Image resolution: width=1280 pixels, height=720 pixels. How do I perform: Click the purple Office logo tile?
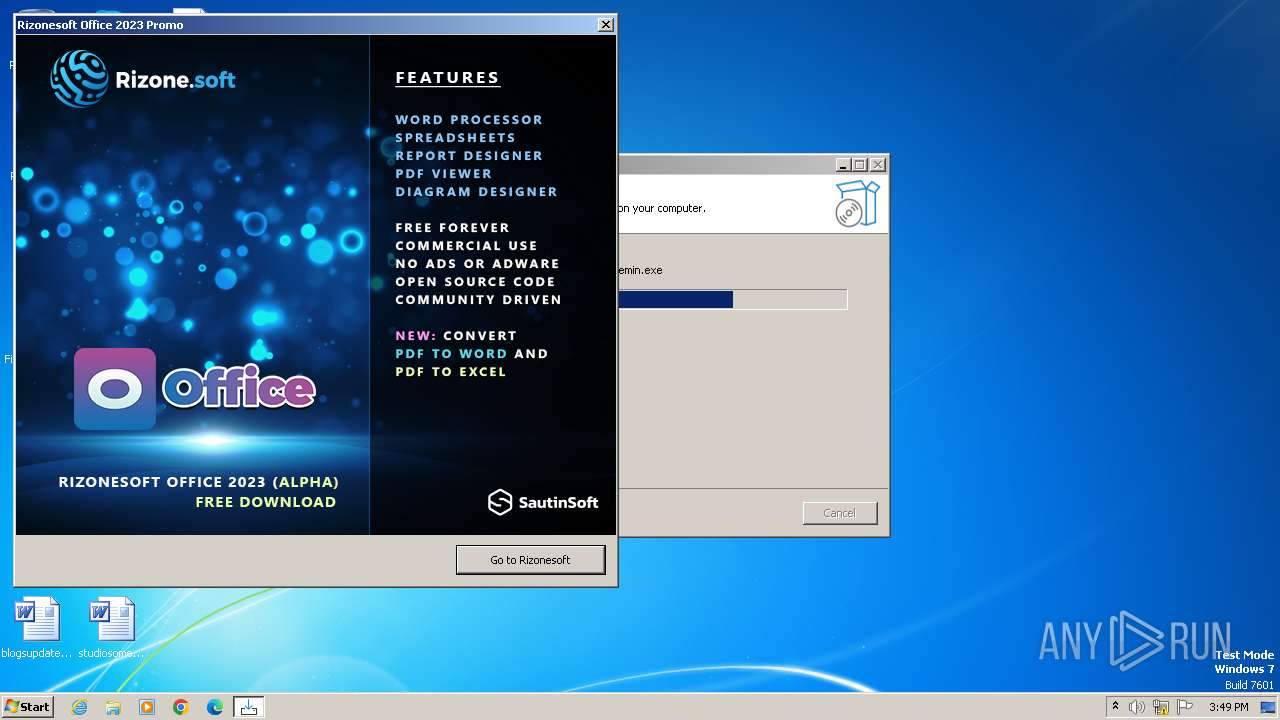pos(115,389)
